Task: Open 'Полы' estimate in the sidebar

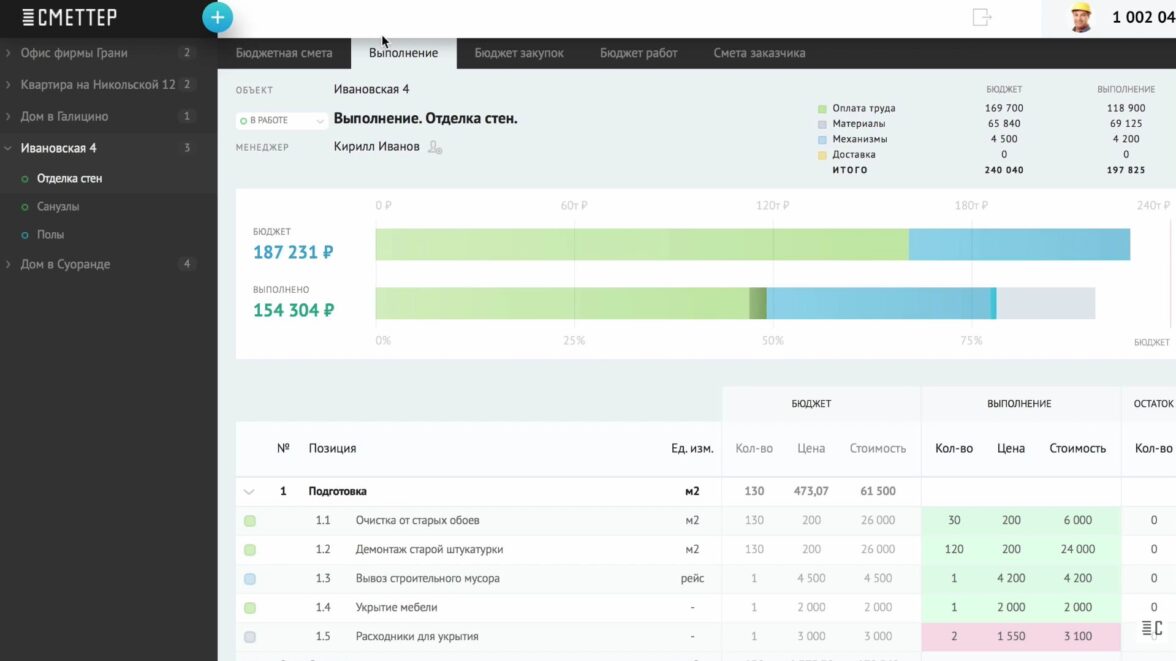Action: (50, 235)
